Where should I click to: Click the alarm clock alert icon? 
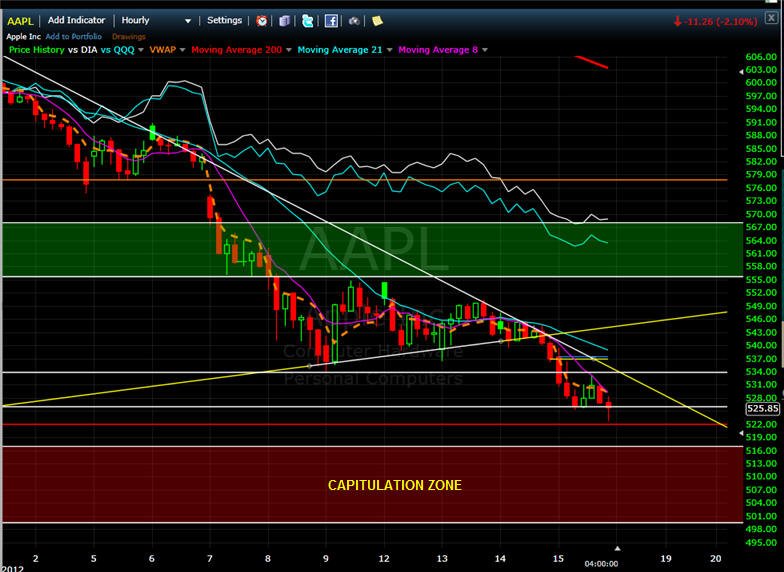[262, 20]
